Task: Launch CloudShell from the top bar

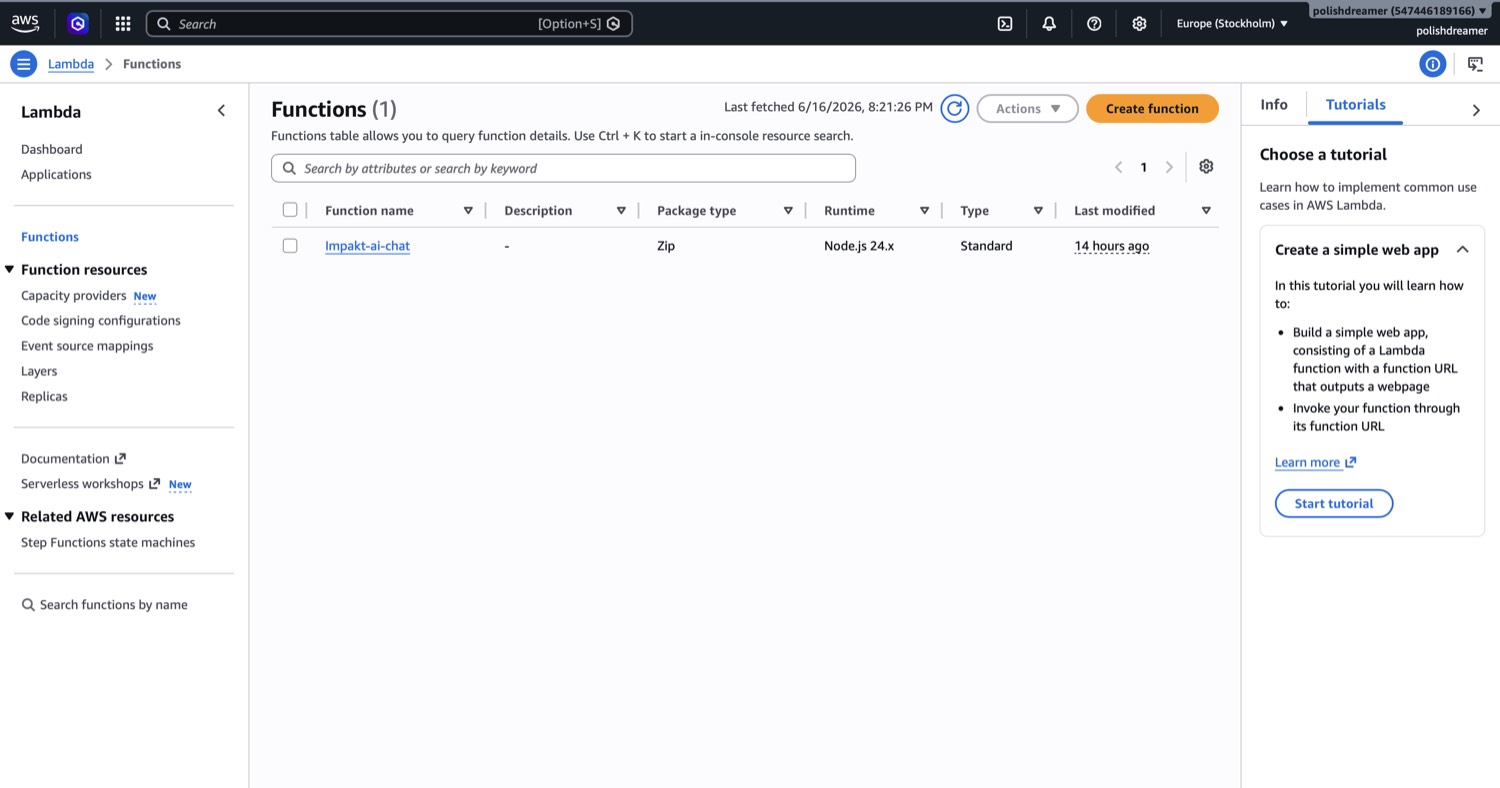Action: click(1005, 24)
